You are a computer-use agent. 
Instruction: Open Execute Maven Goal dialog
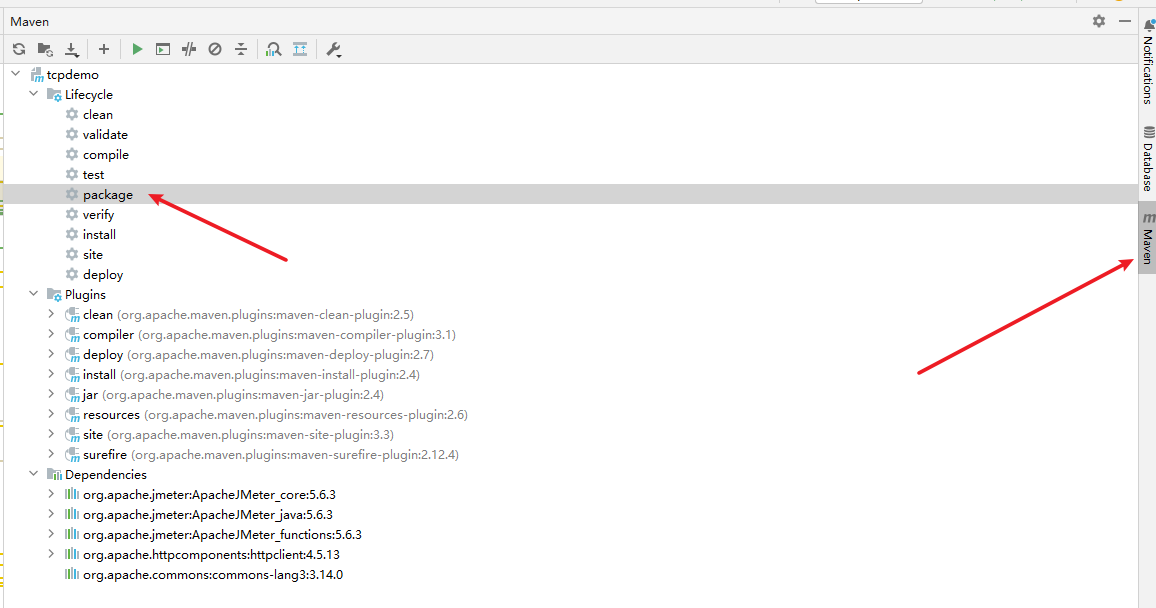coord(163,49)
